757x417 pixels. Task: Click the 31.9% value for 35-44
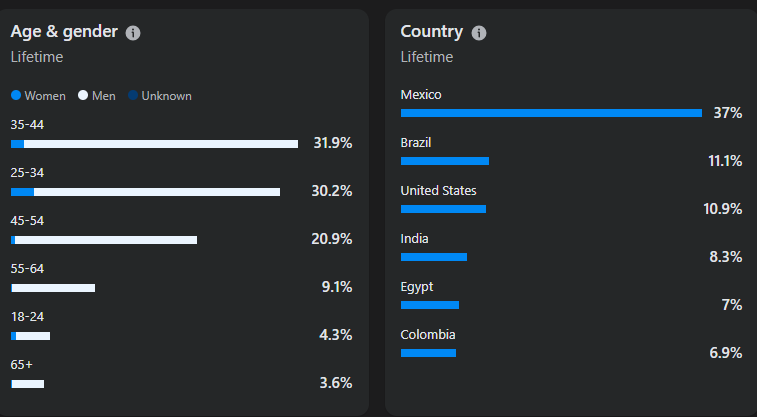[x=332, y=143]
